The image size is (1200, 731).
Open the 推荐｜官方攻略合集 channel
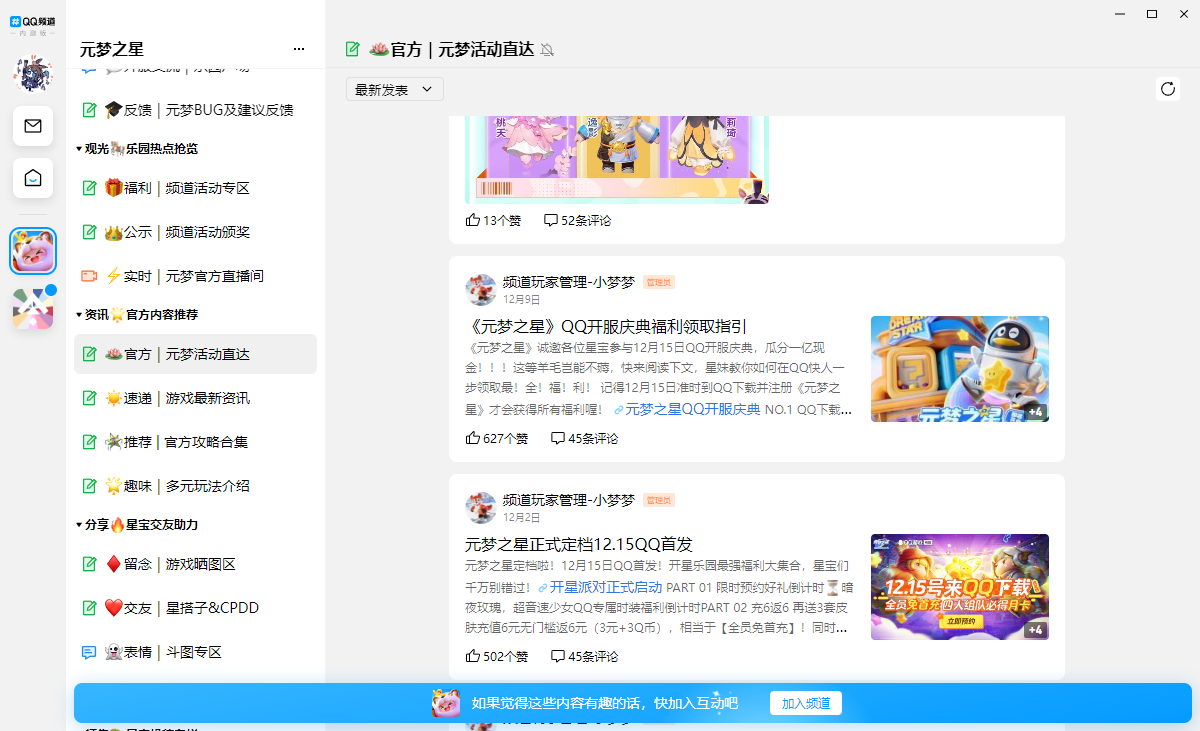click(x=195, y=442)
